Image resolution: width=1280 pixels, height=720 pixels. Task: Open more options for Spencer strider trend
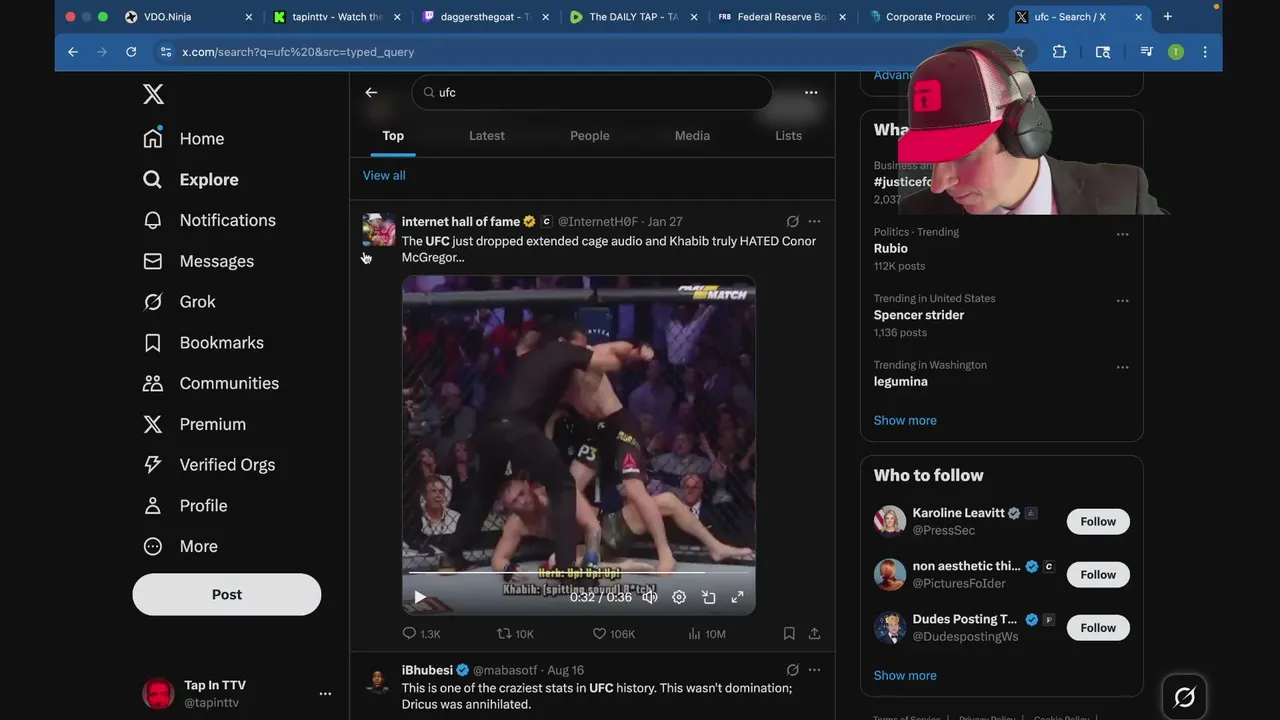pyautogui.click(x=1122, y=301)
